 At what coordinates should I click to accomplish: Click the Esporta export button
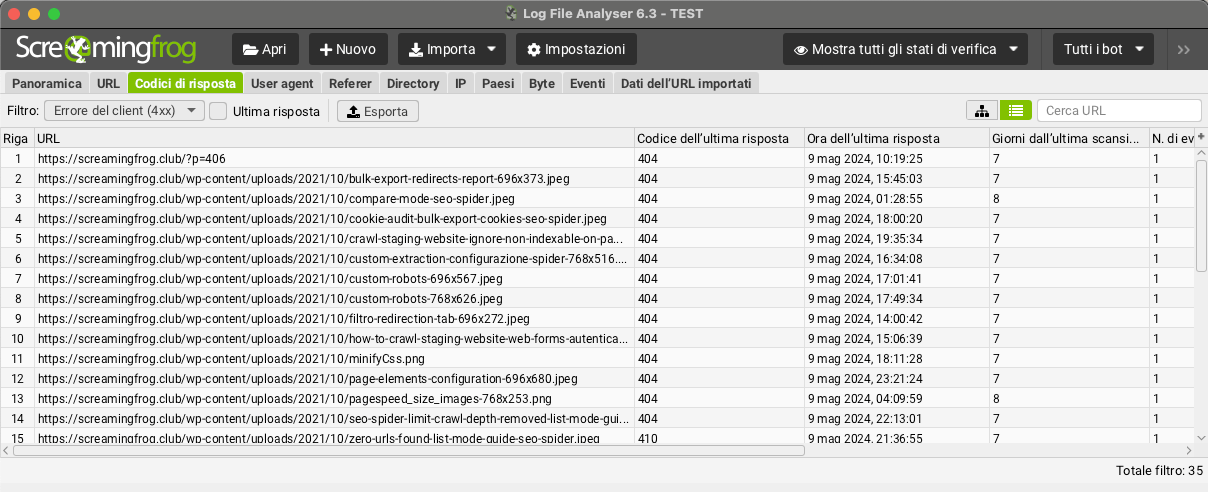pos(377,112)
